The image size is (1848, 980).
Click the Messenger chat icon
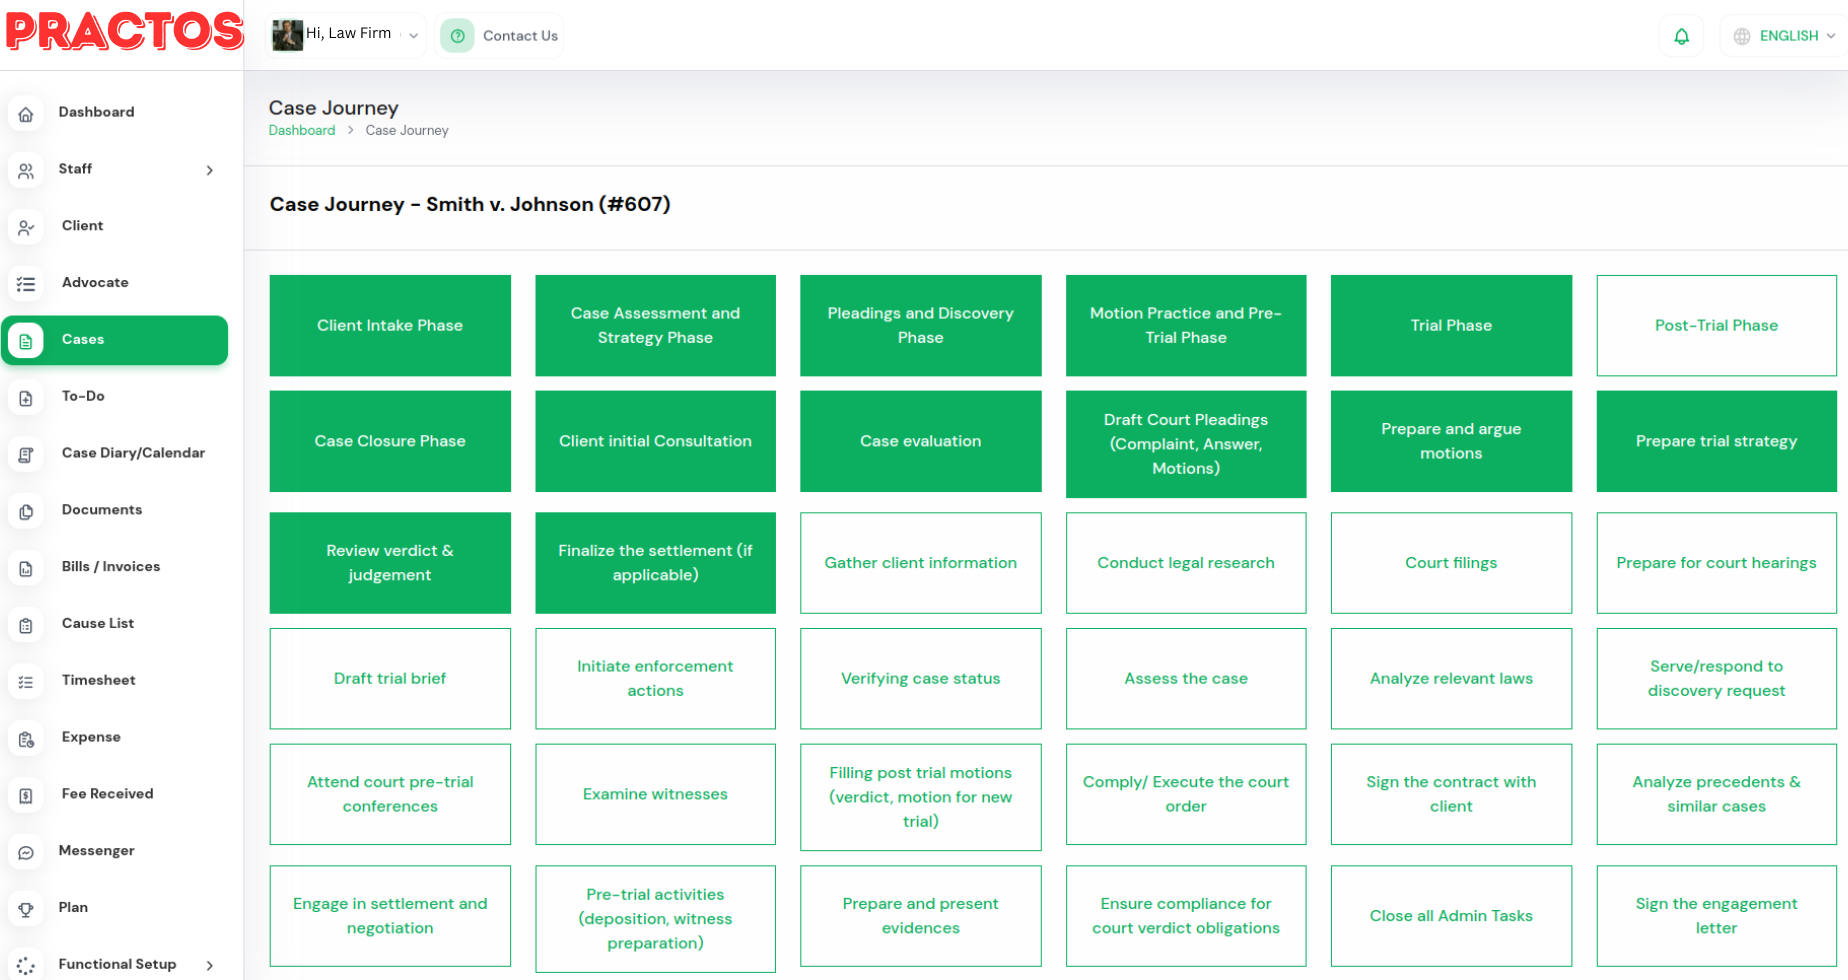click(26, 851)
